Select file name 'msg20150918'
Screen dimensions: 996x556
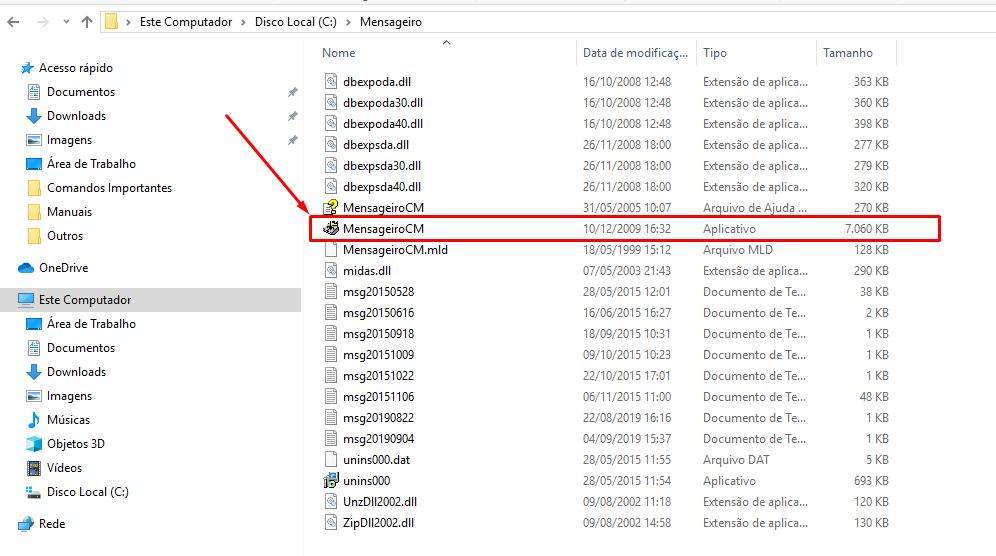tap(379, 334)
